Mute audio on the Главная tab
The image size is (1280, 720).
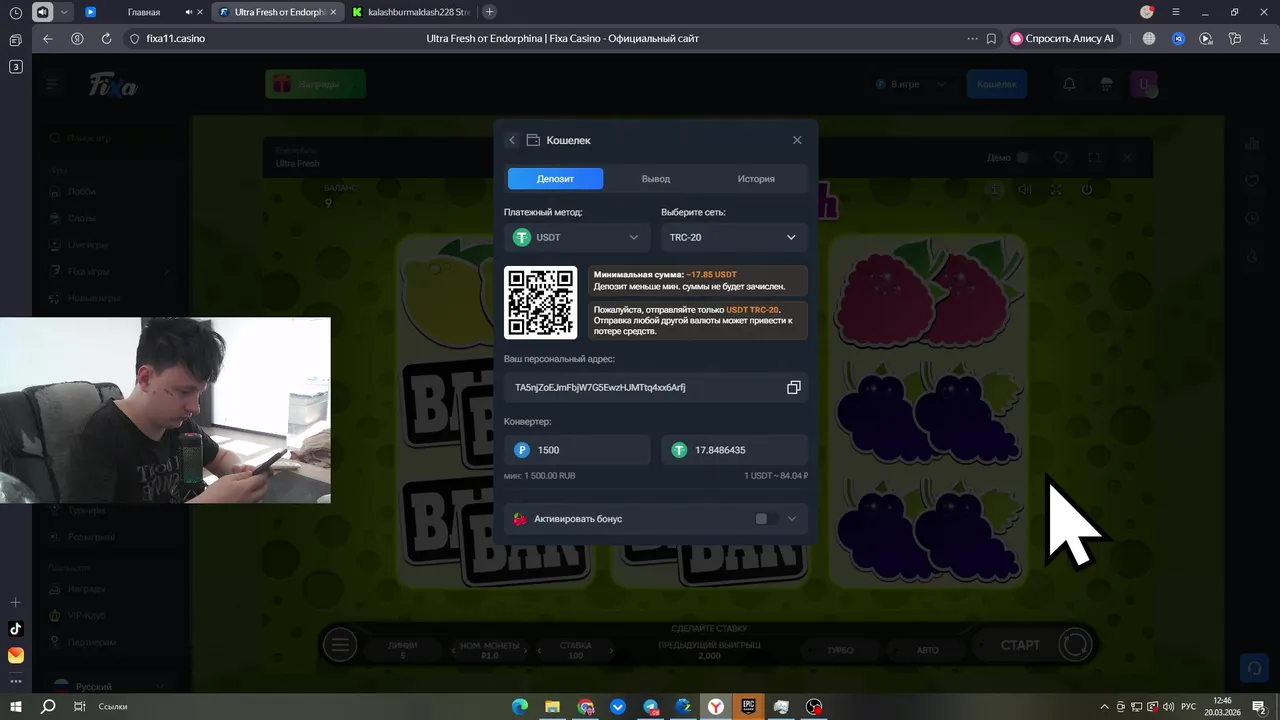click(190, 12)
